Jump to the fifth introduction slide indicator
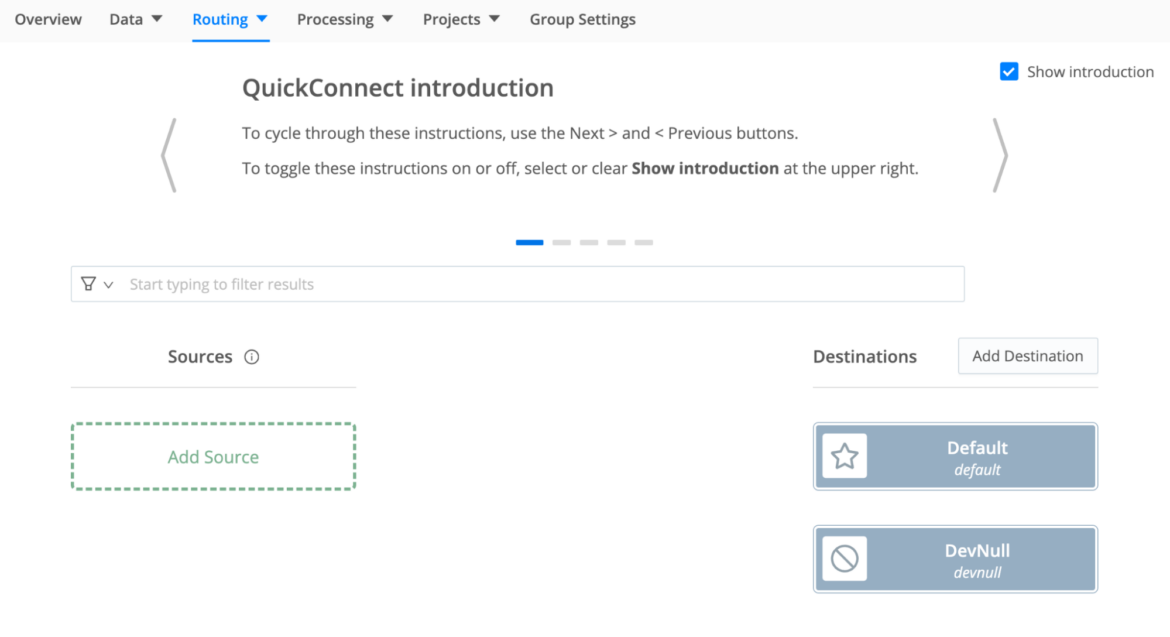This screenshot has height=637, width=1170. (x=644, y=242)
